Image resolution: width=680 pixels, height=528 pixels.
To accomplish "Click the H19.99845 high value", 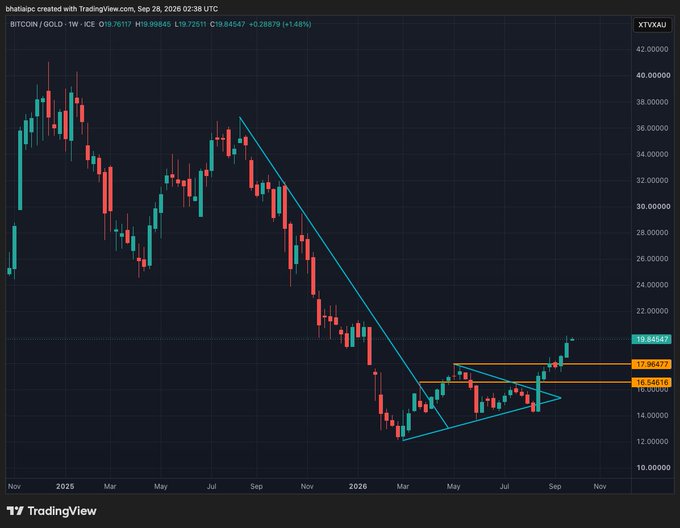I will [x=153, y=24].
